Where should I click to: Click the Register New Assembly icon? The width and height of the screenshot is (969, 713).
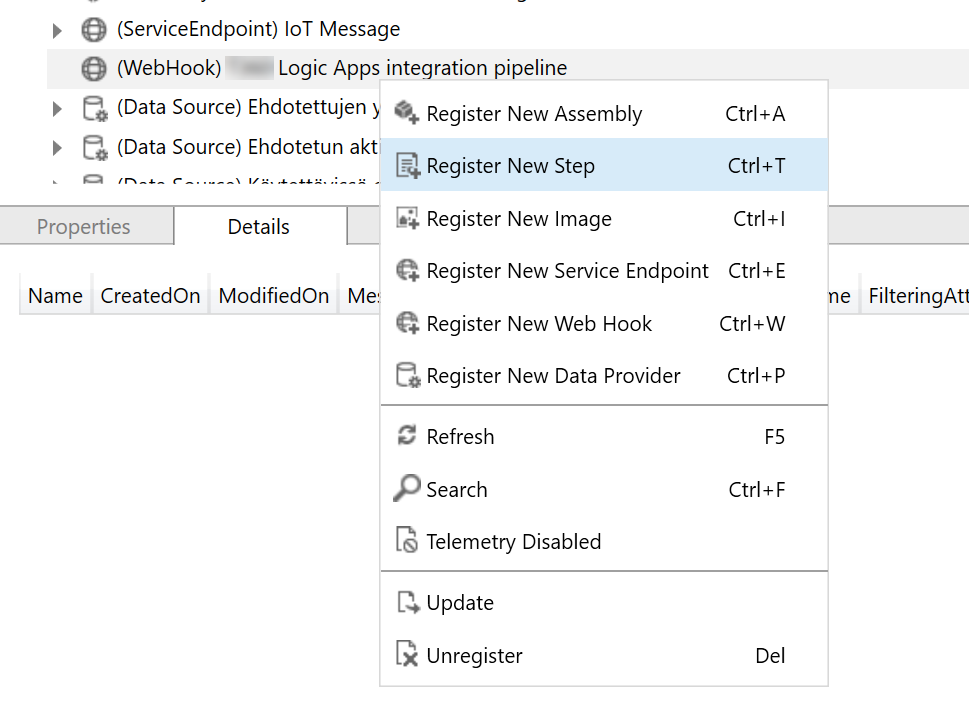(x=407, y=113)
